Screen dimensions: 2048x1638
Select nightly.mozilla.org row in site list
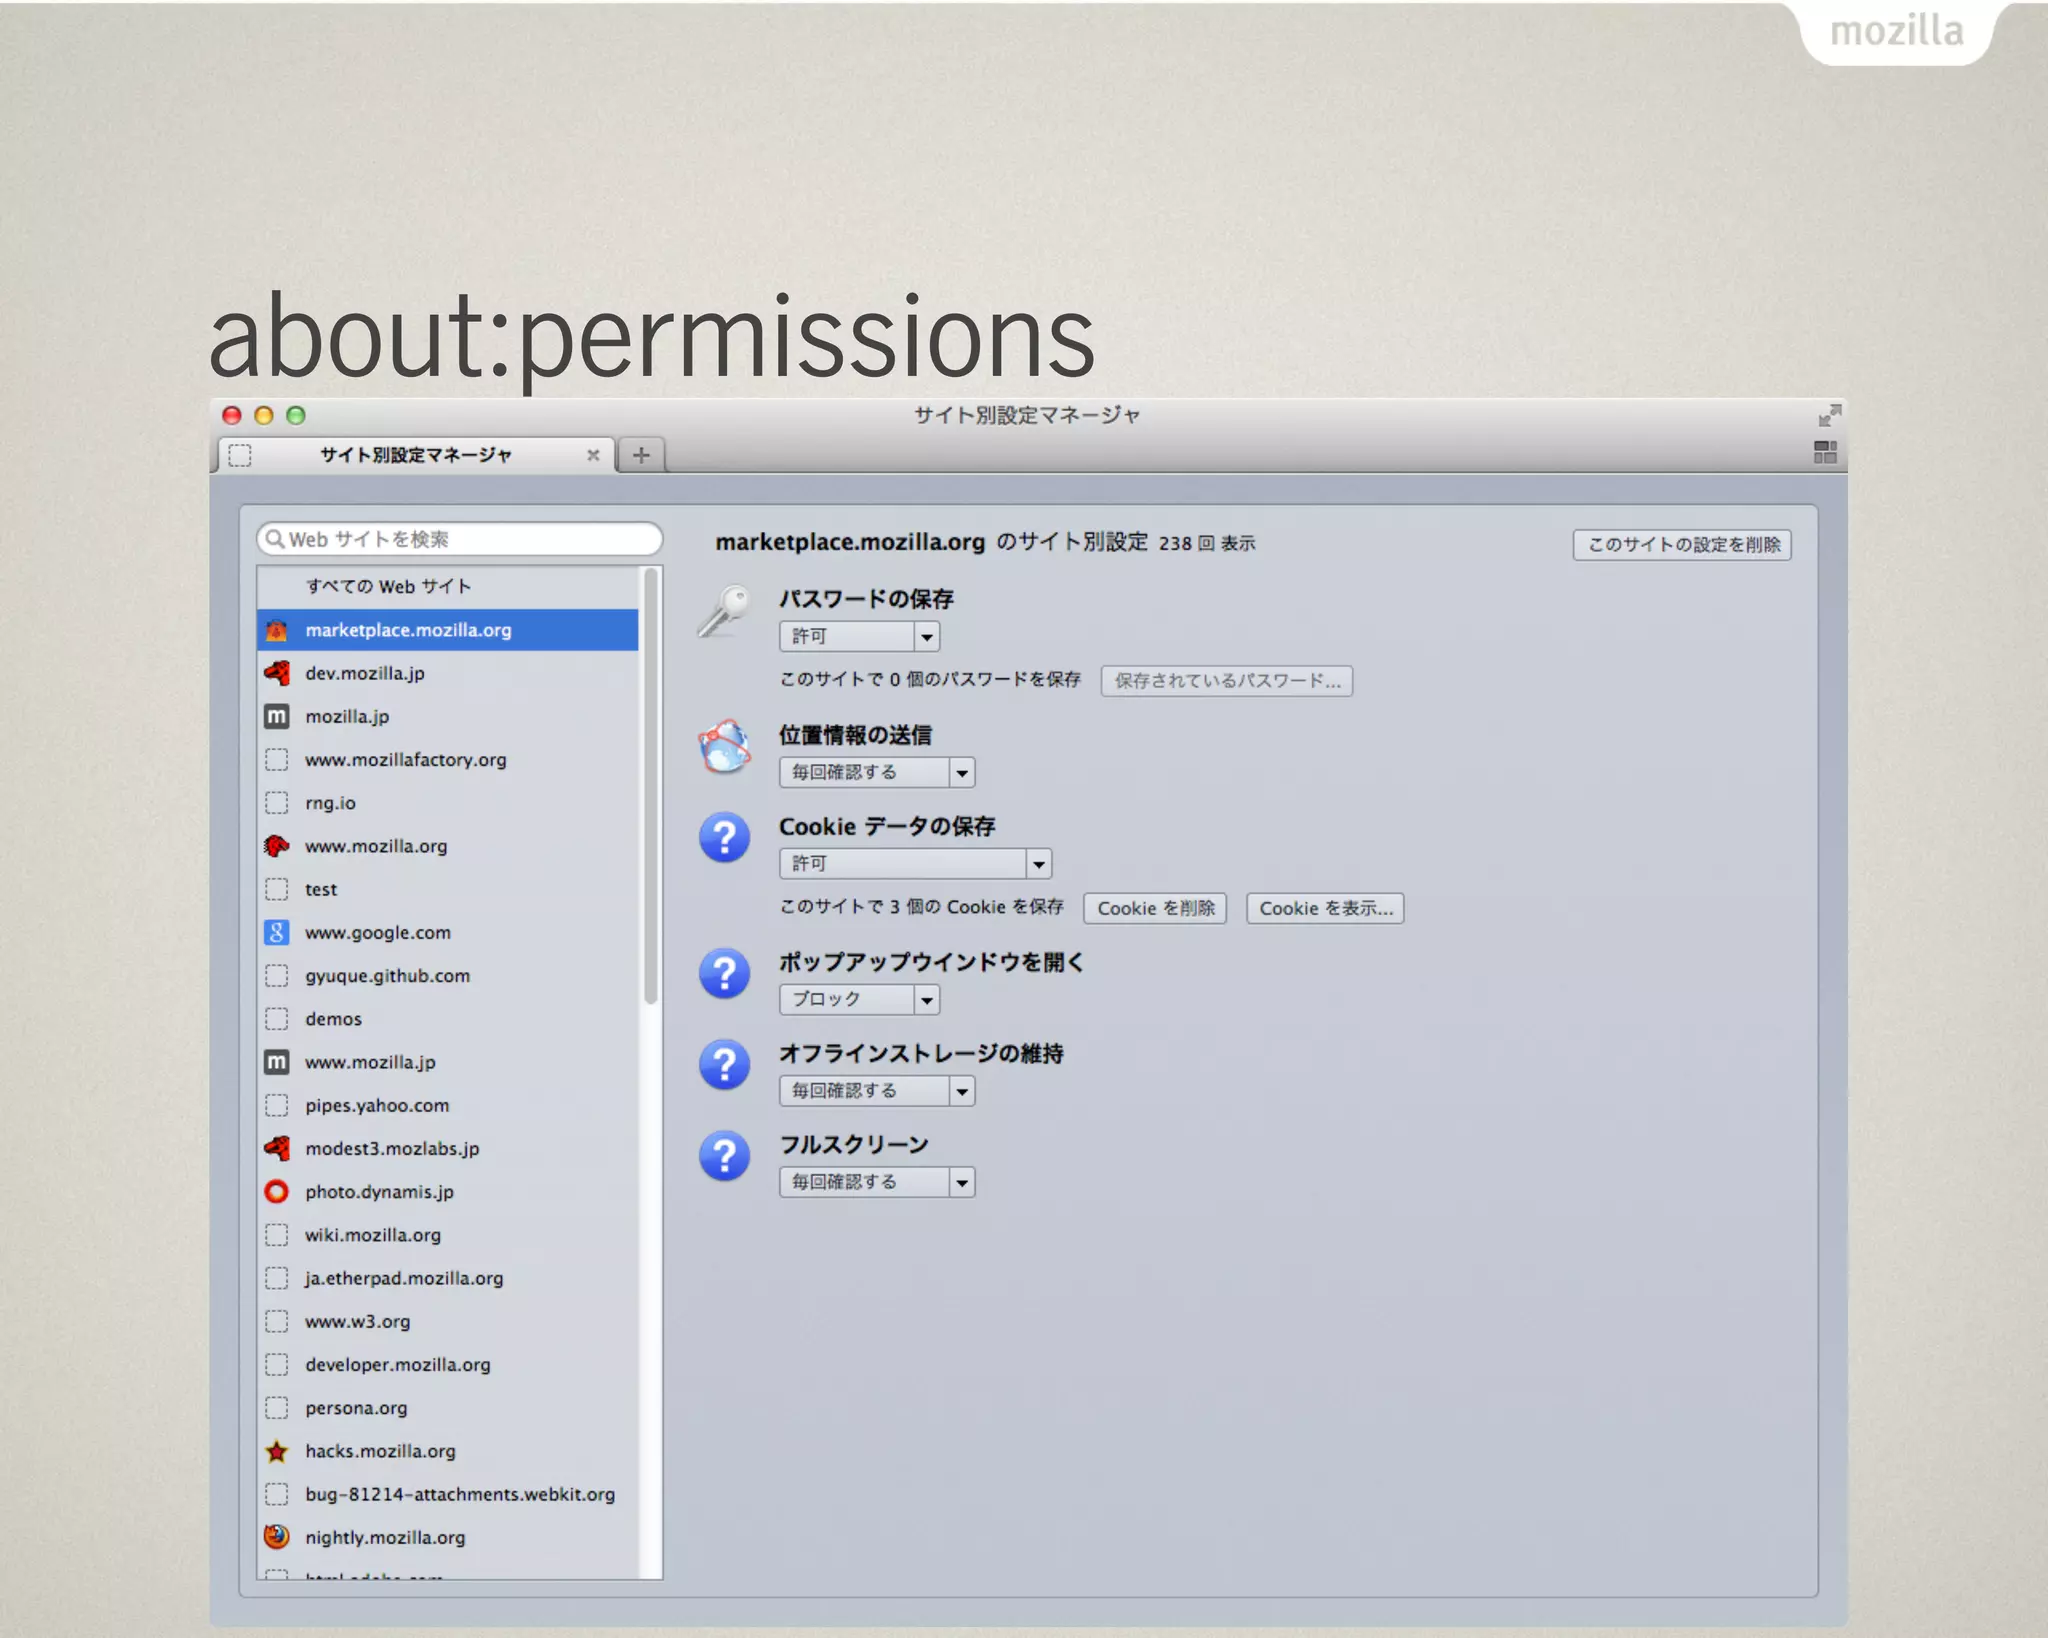point(448,1537)
